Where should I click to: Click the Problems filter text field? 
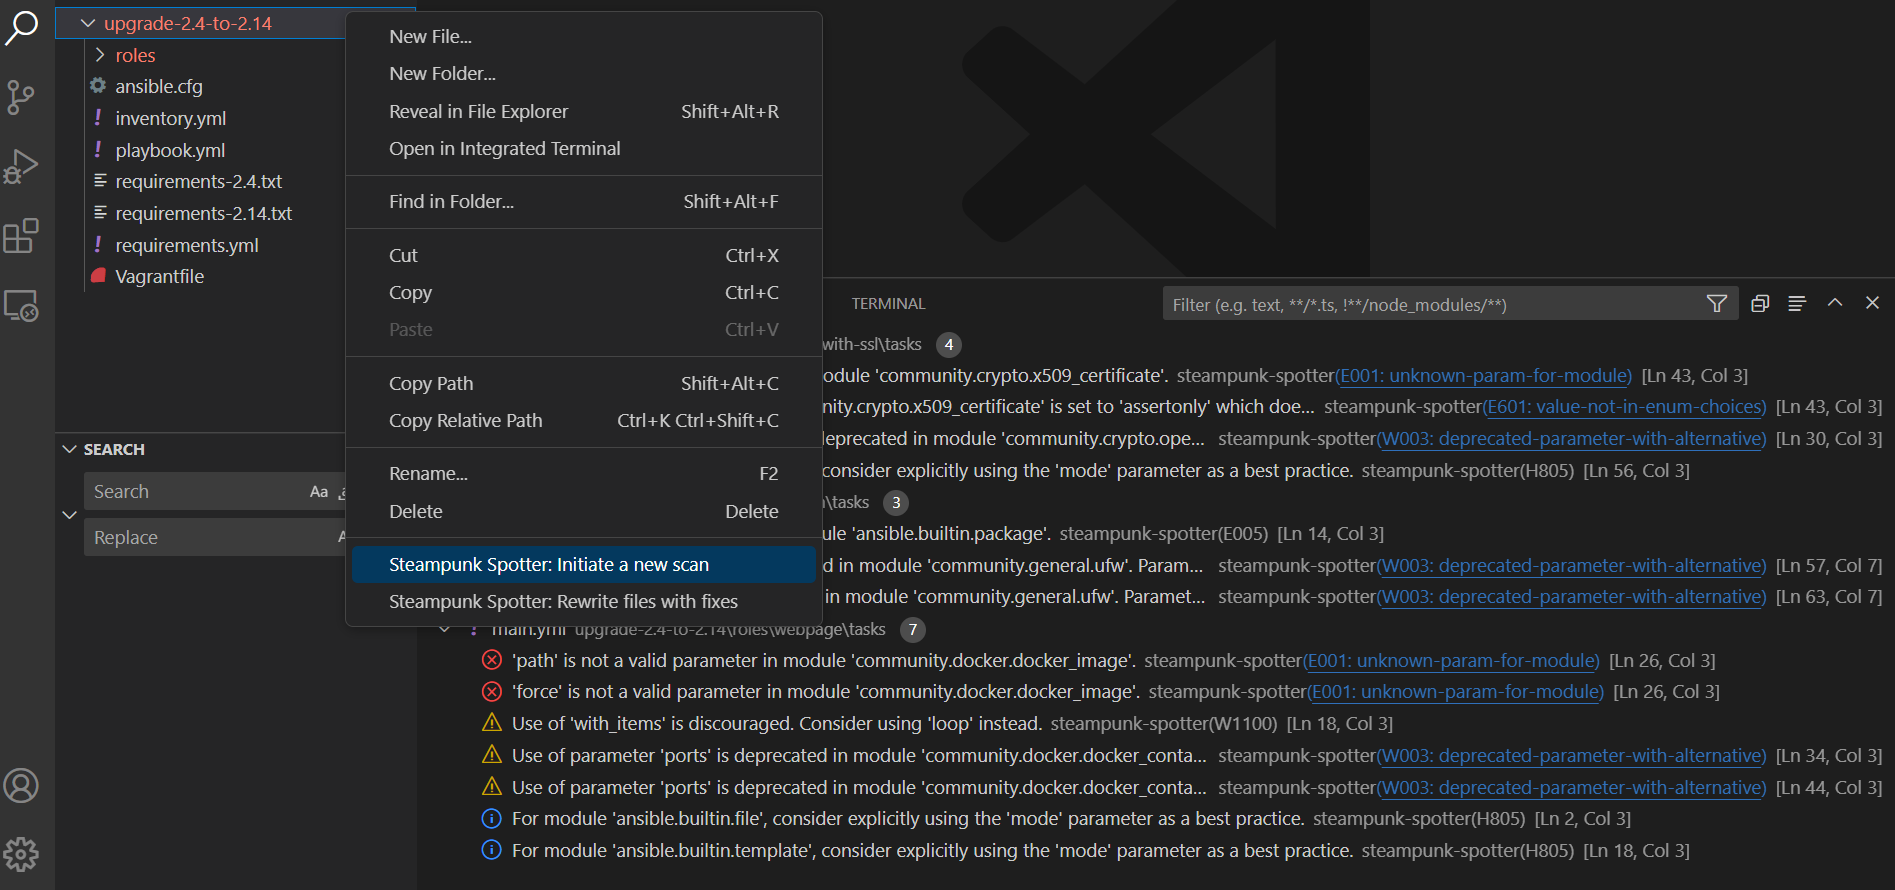1430,305
